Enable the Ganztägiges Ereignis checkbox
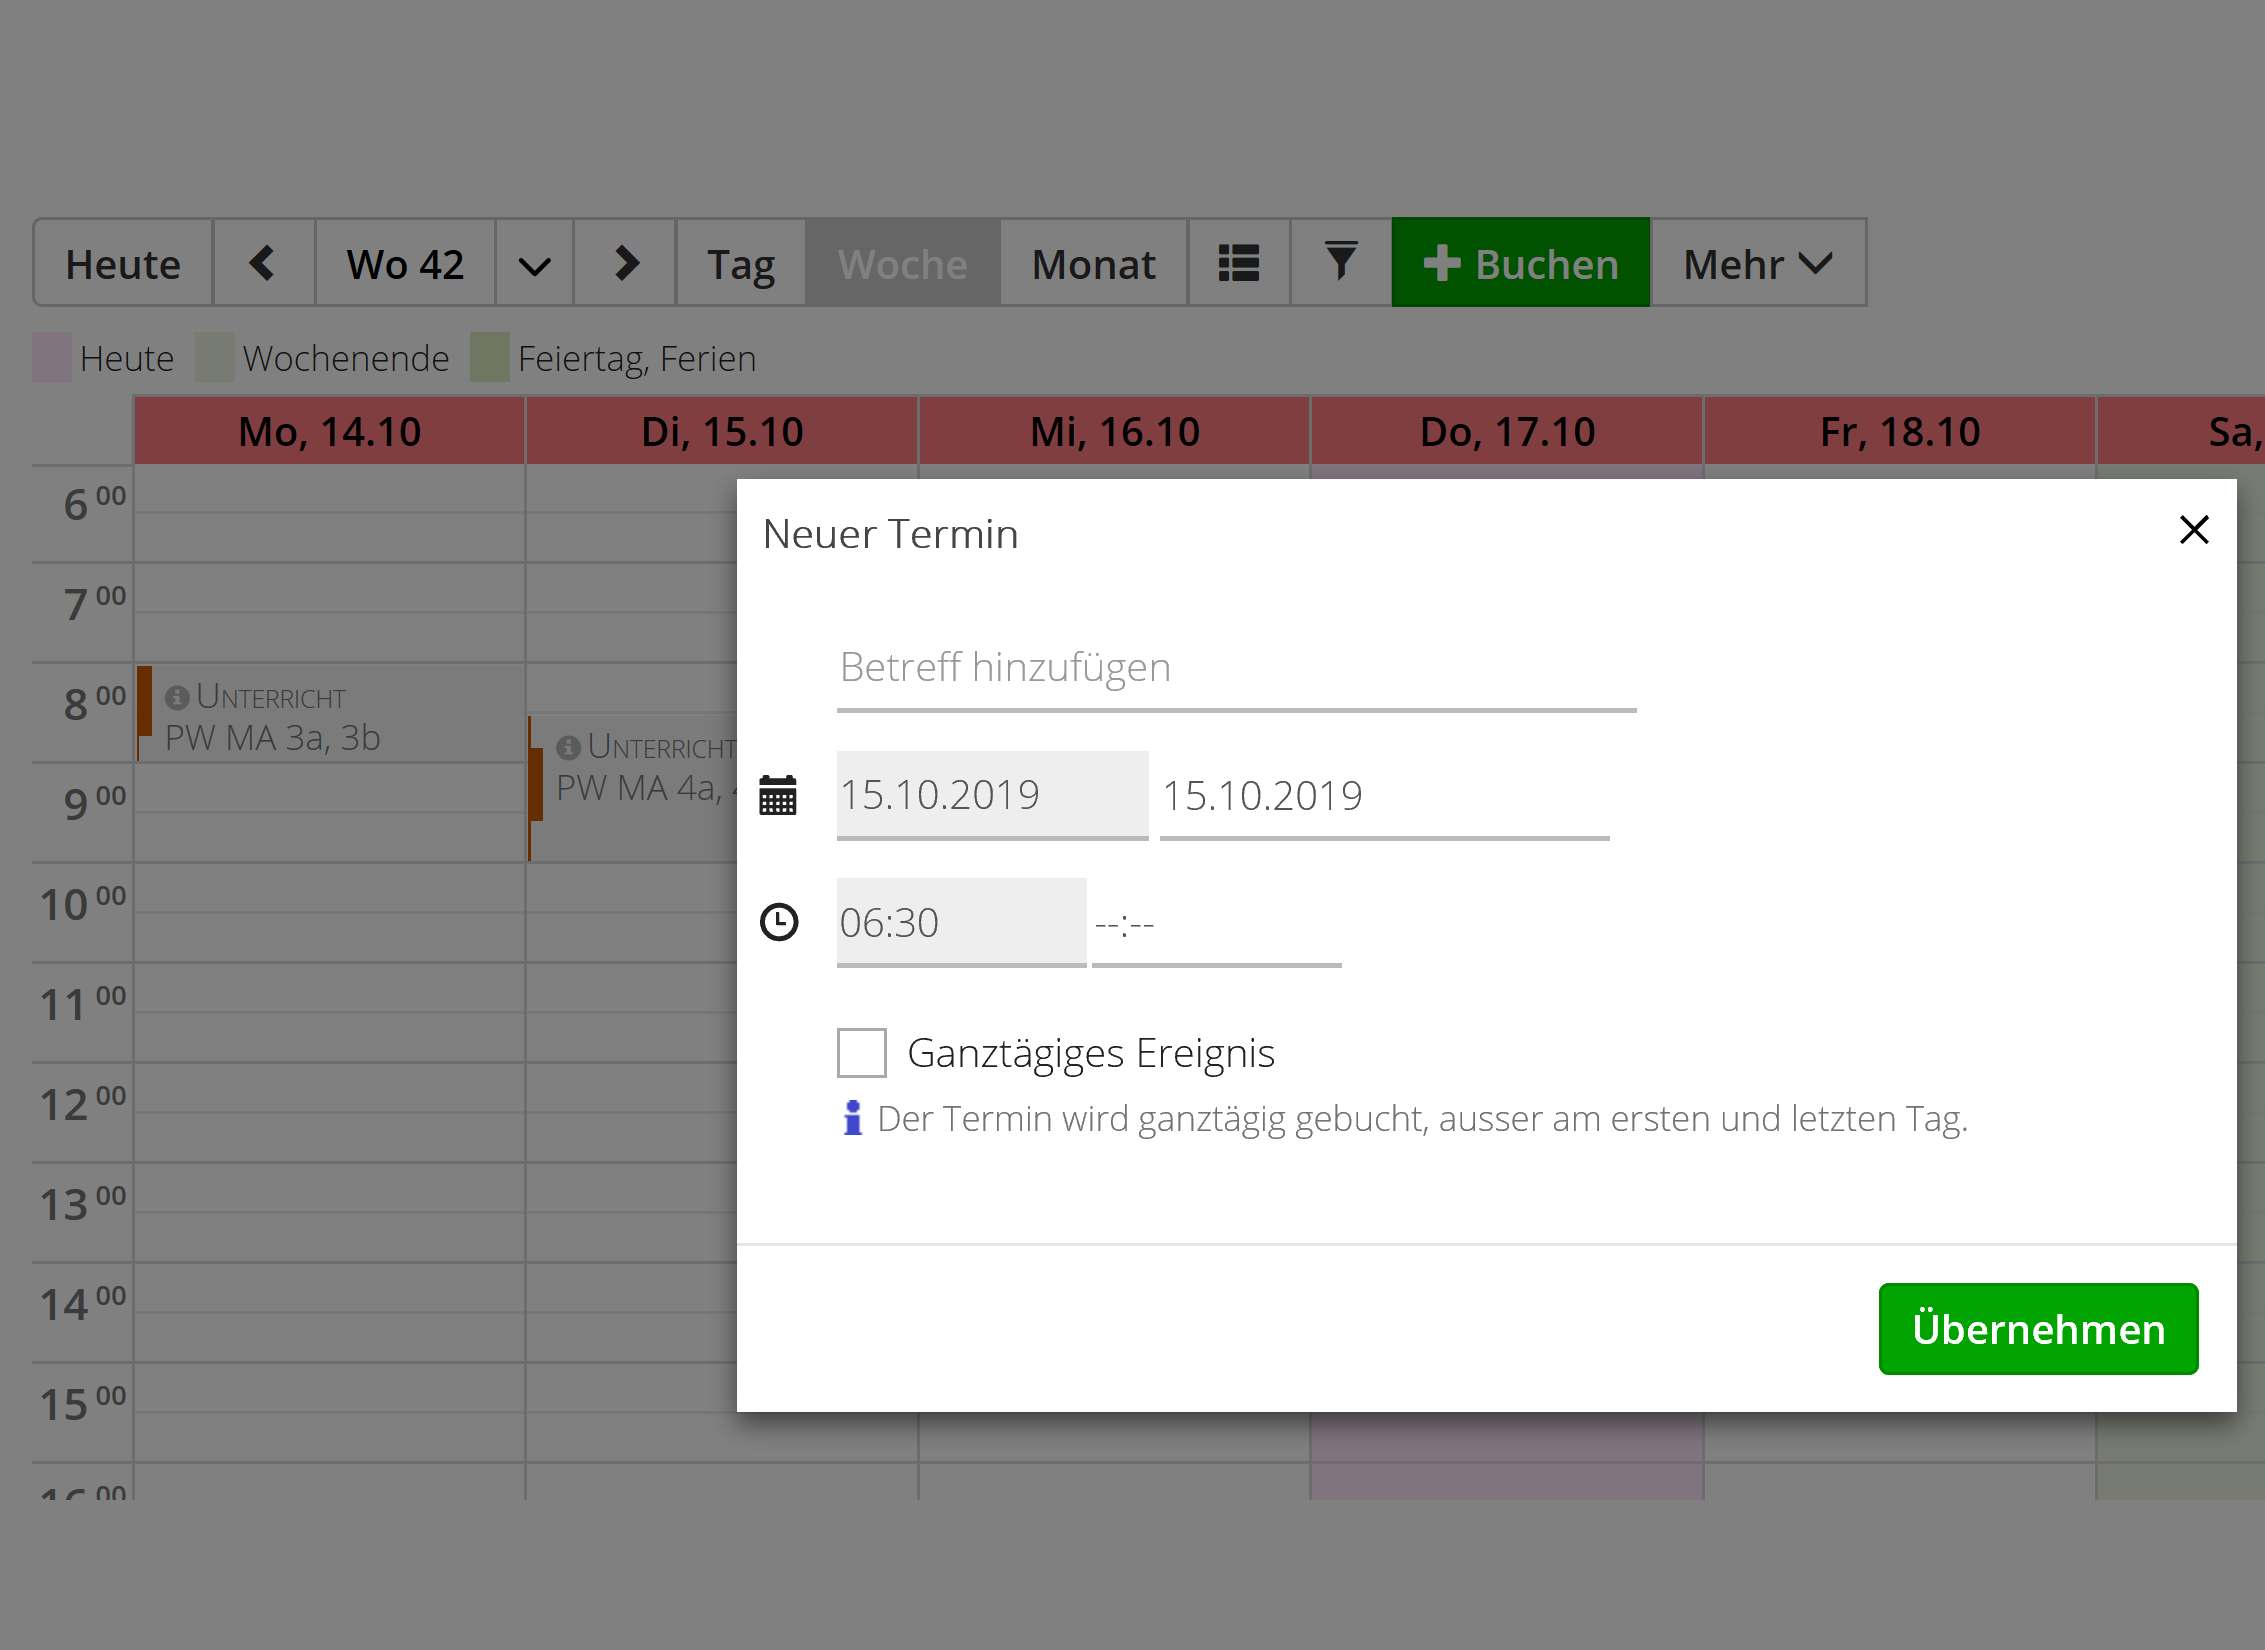The height and width of the screenshot is (1650, 2265). click(x=861, y=1053)
